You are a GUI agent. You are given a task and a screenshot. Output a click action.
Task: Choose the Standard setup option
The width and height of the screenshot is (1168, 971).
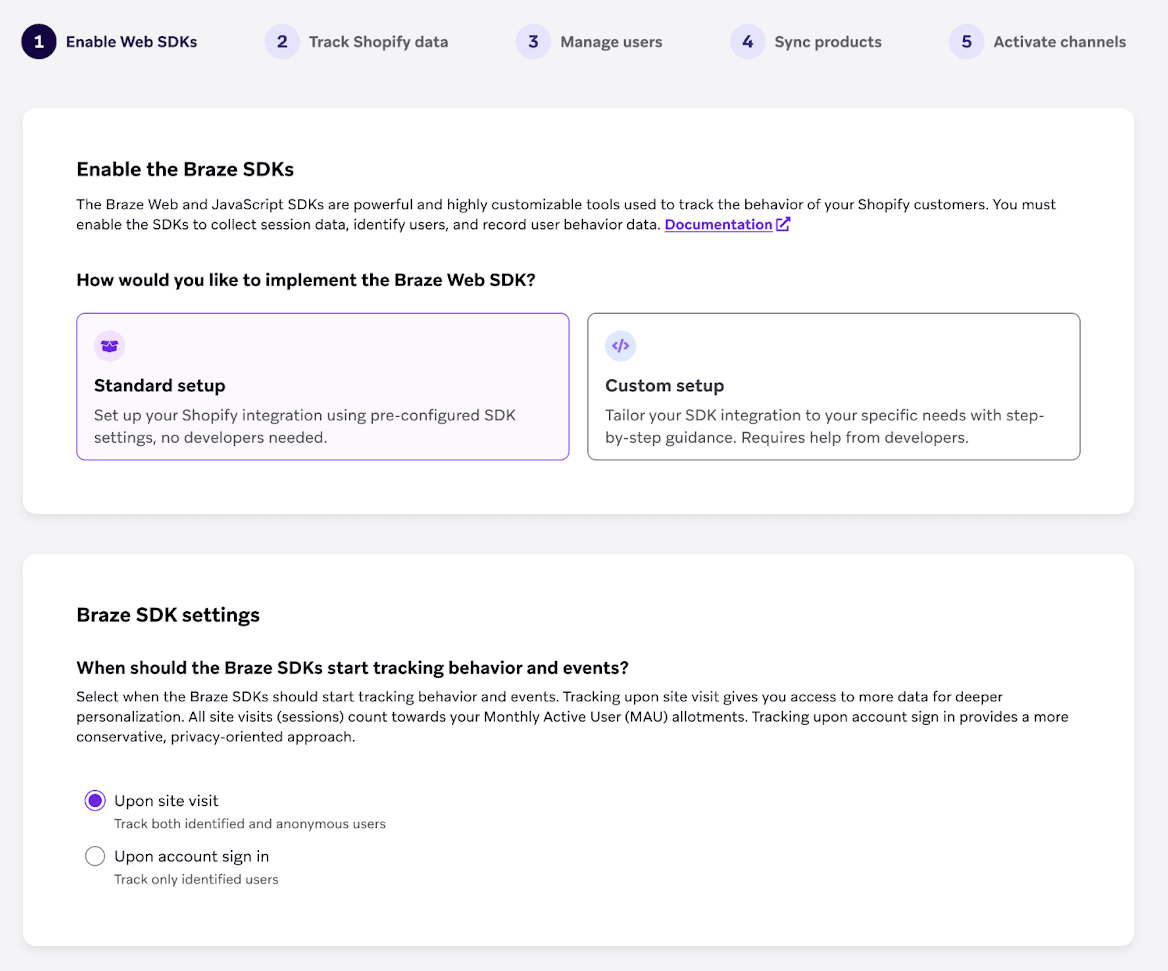click(322, 386)
